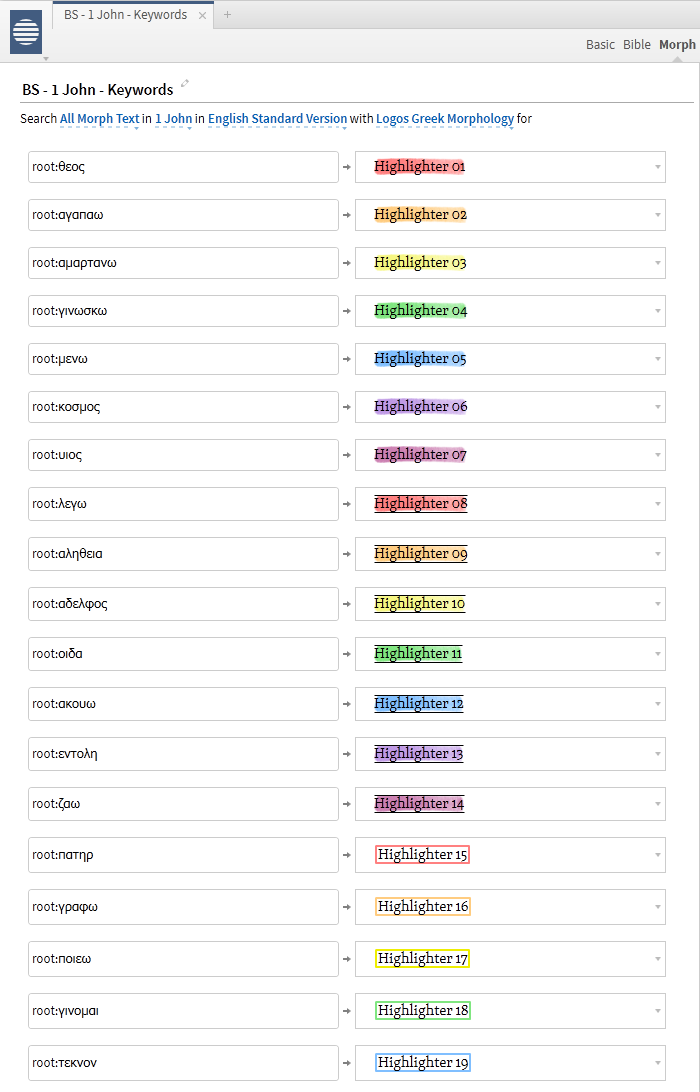Click the Logos Greek Morphology link
Image resolution: width=700 pixels, height=1092 pixels.
(x=444, y=119)
